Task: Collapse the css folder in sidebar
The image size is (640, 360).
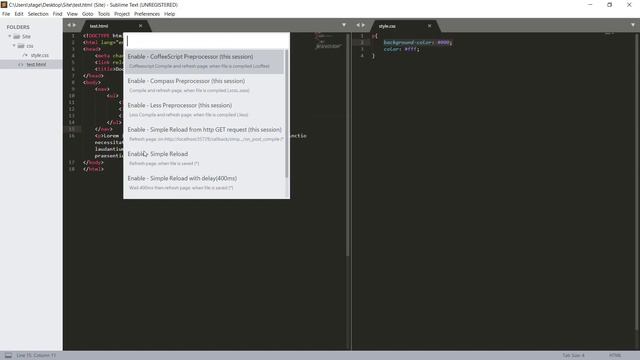Action: [x=14, y=46]
